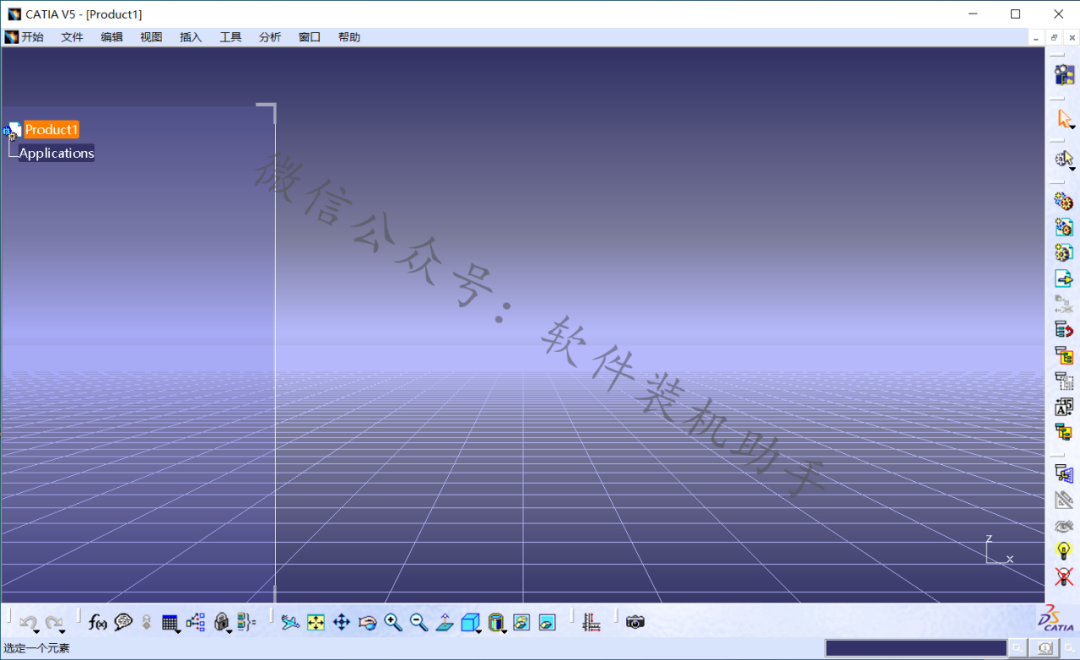Screen dimensions: 1080x660
Task: Click the shading render style cylinder icon
Action: pos(495,623)
